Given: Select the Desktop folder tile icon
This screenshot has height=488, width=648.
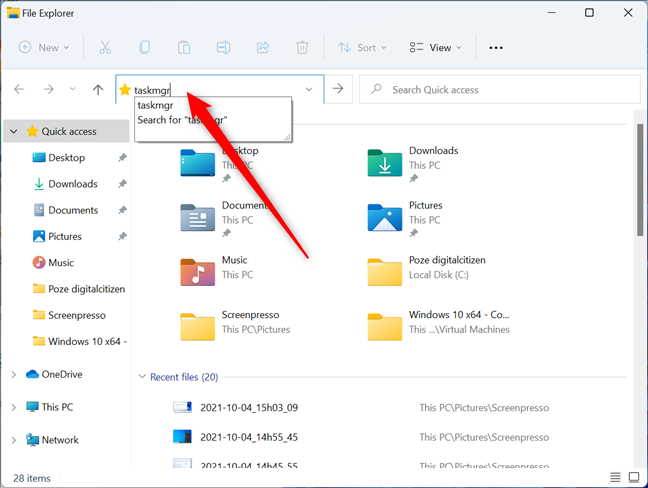Looking at the screenshot, I should click(x=198, y=163).
